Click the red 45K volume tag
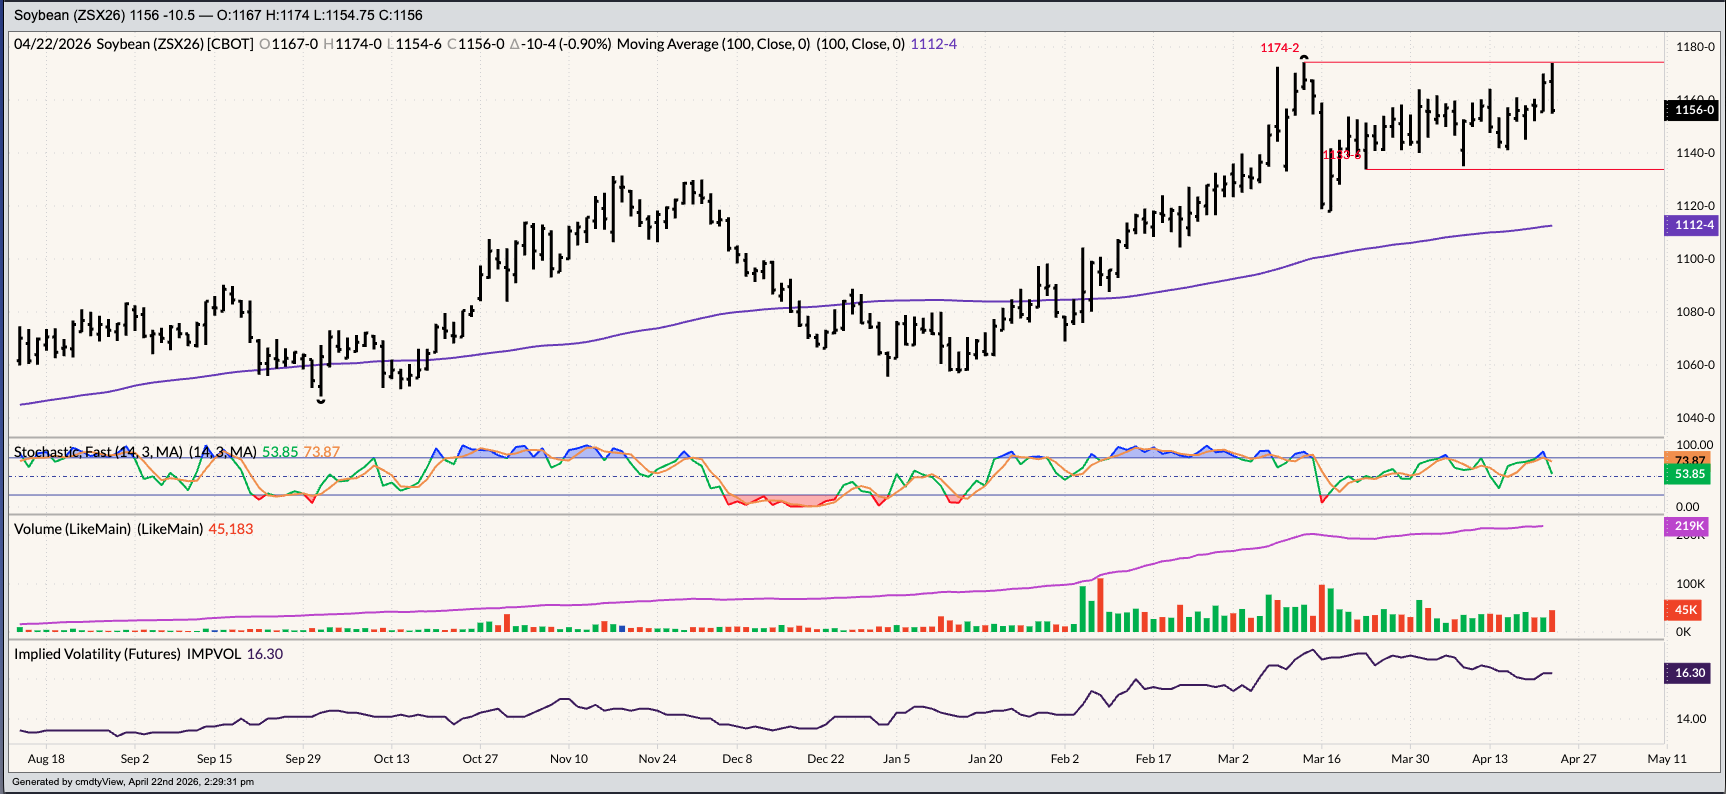Image resolution: width=1726 pixels, height=794 pixels. [1686, 610]
